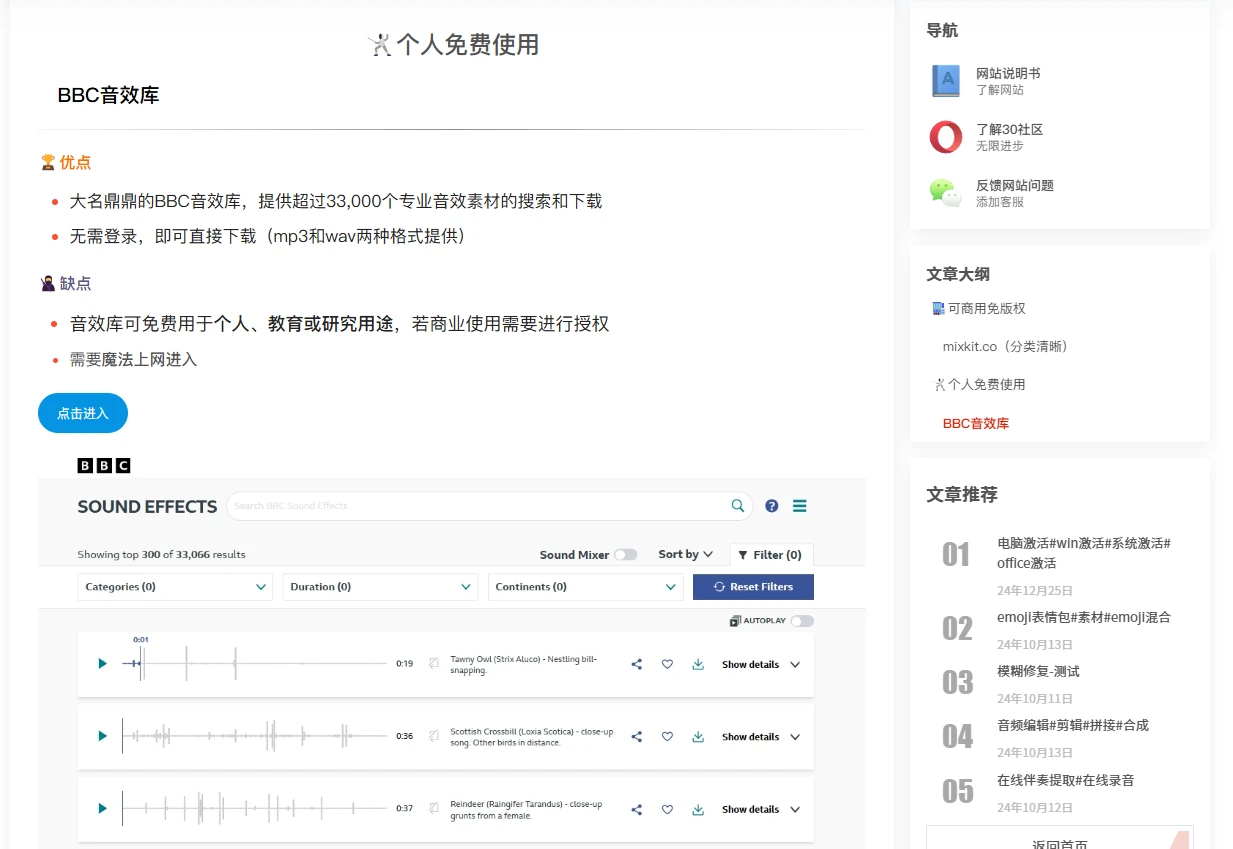Jump to mixkit.co（分类清晰） outline entry
The height and width of the screenshot is (849, 1233).
pyautogui.click(x=1006, y=347)
